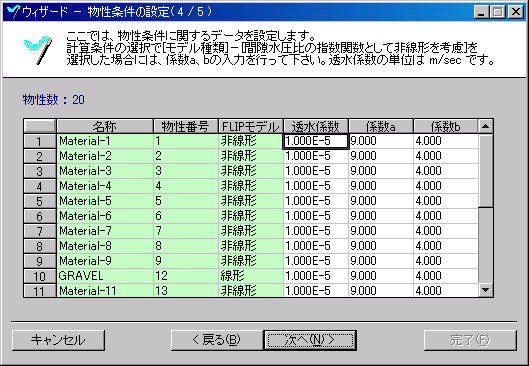Click the wand icon beside description text
Screen dimensions: 529x366
click(38, 51)
